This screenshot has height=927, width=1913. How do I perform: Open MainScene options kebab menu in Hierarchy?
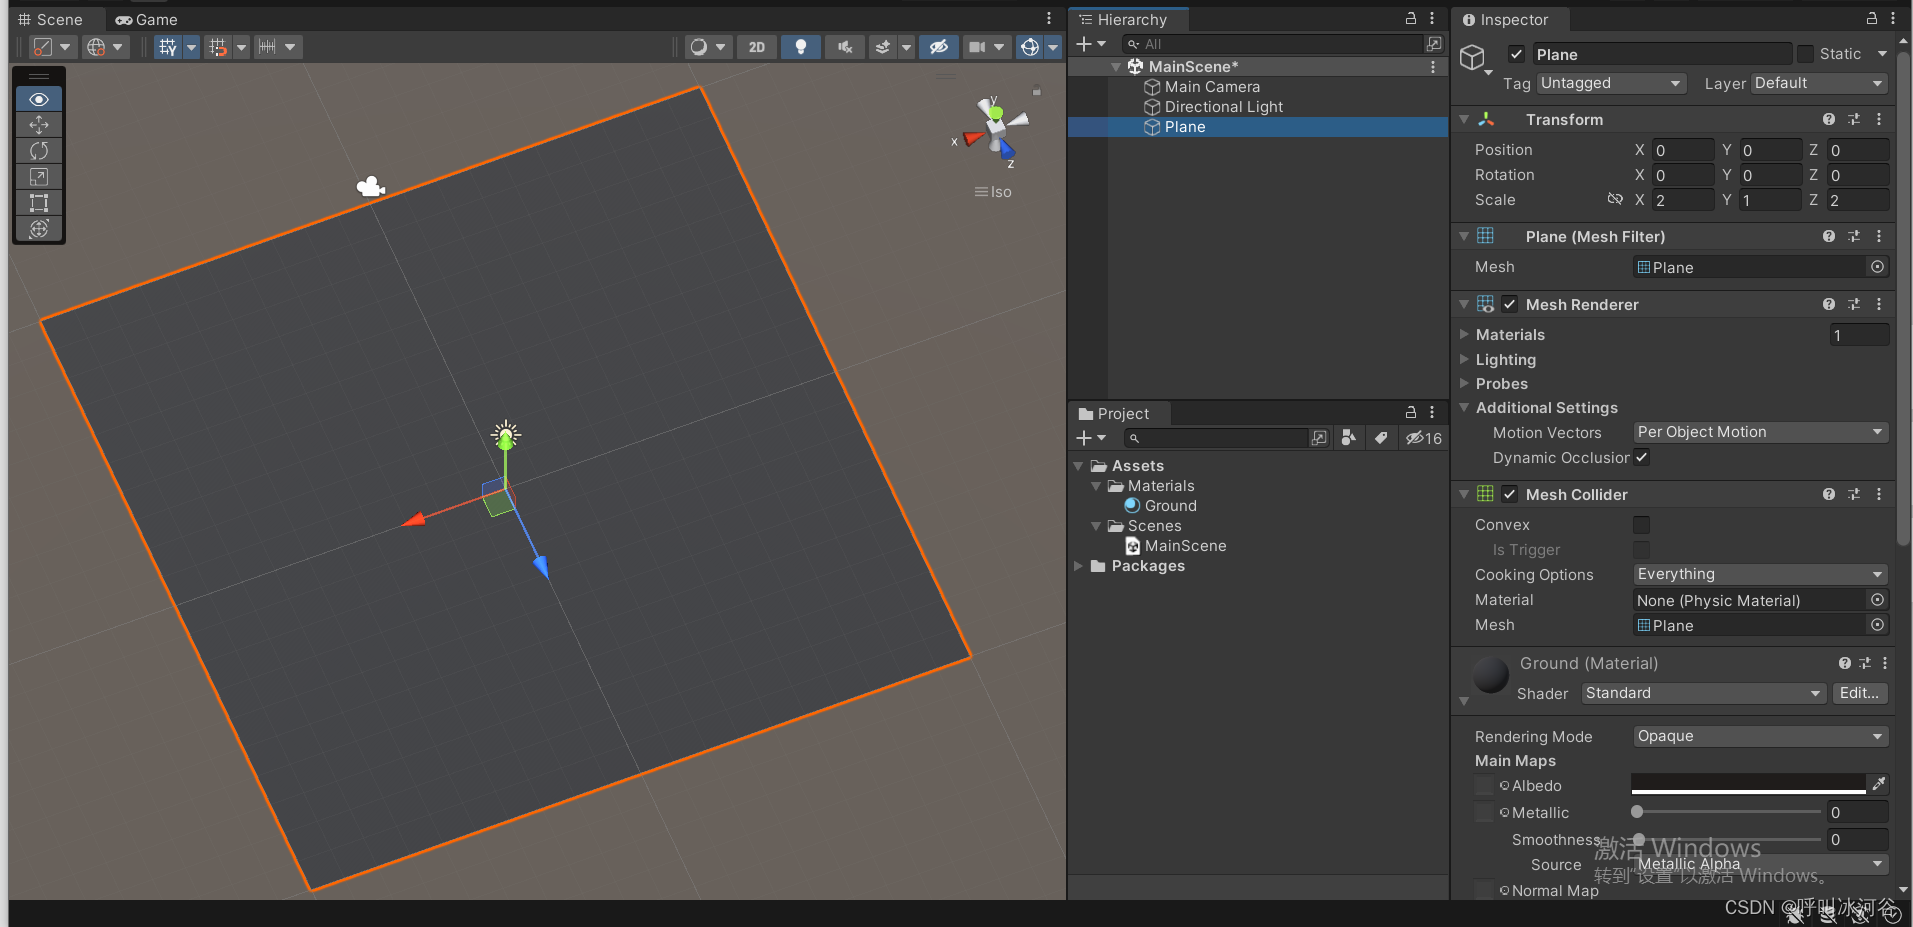coord(1433,66)
